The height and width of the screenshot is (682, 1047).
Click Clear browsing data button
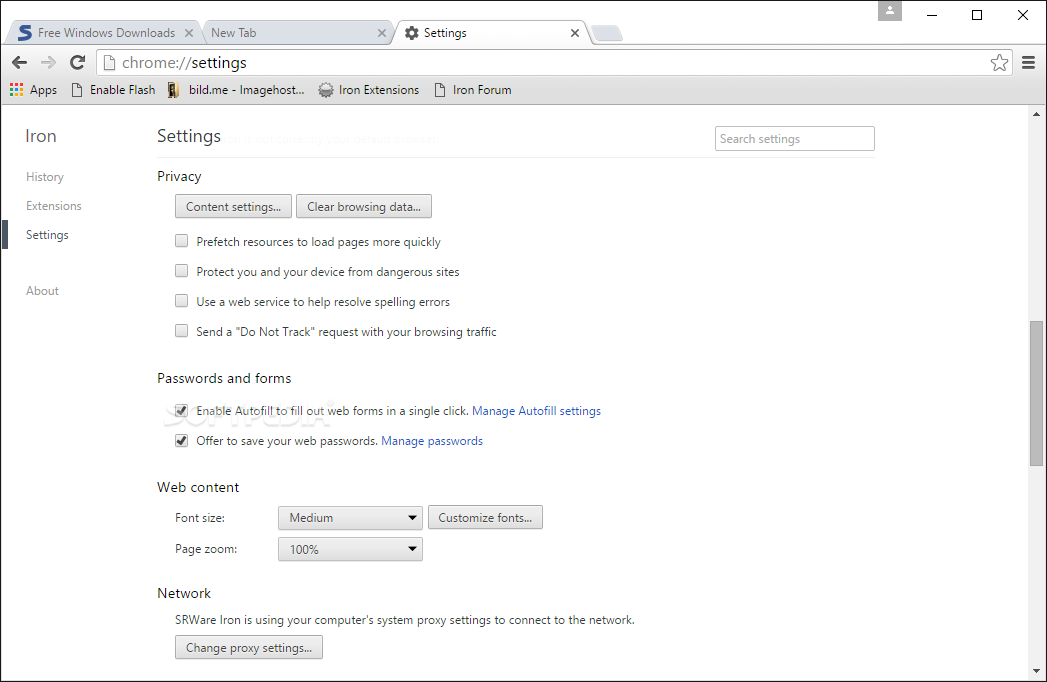(364, 206)
